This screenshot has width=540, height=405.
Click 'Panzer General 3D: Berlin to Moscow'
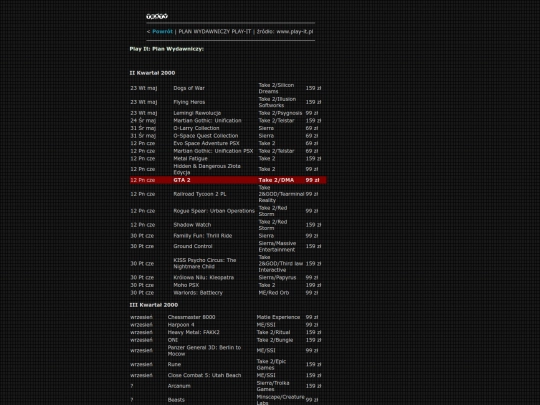(204, 351)
